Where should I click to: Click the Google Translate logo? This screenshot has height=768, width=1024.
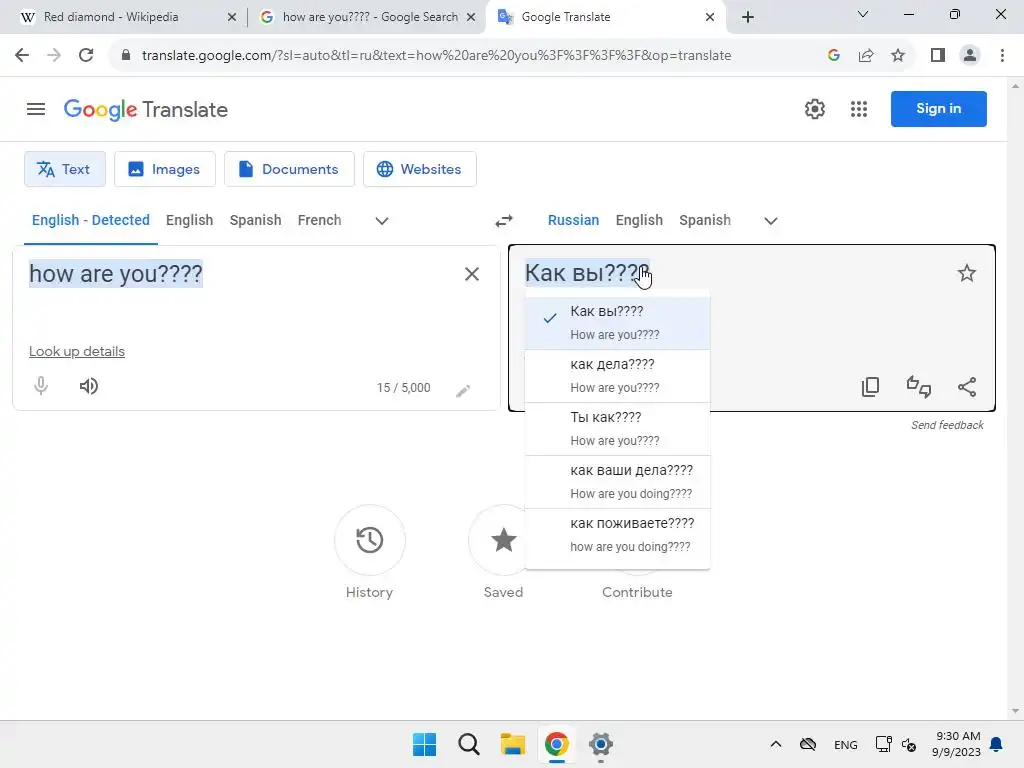pos(146,110)
